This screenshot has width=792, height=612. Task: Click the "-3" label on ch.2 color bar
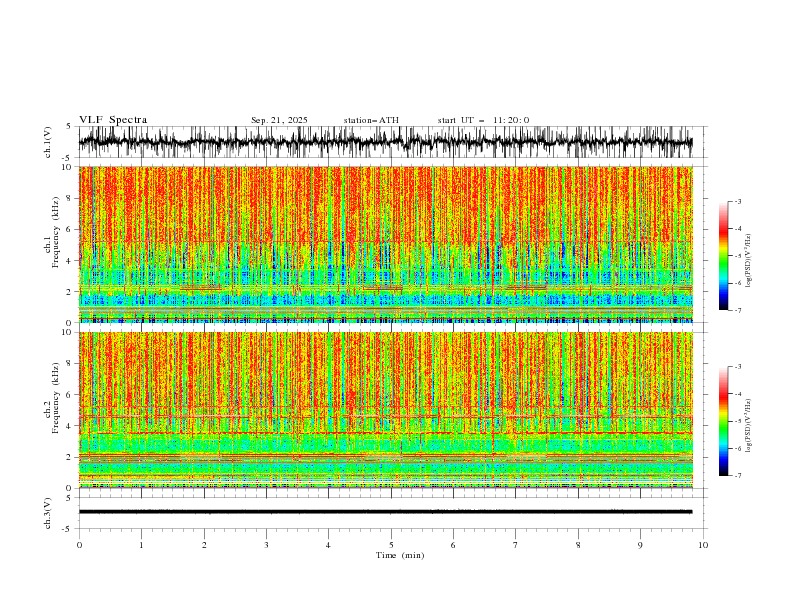pos(738,367)
